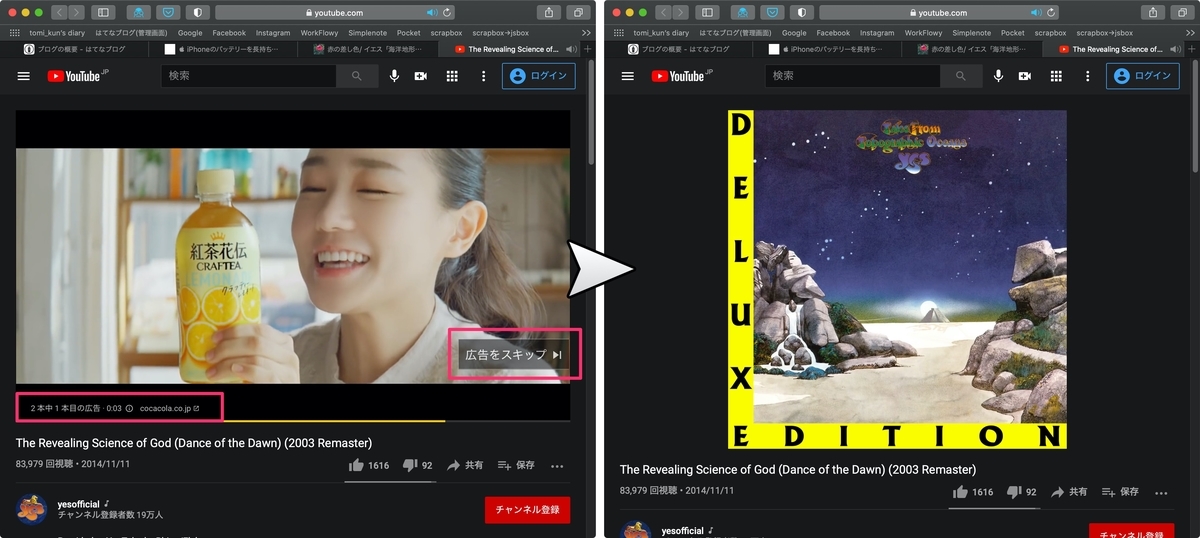Dislike the video (92) in album-cover window
This screenshot has width=1200, height=538.
coord(1021,491)
